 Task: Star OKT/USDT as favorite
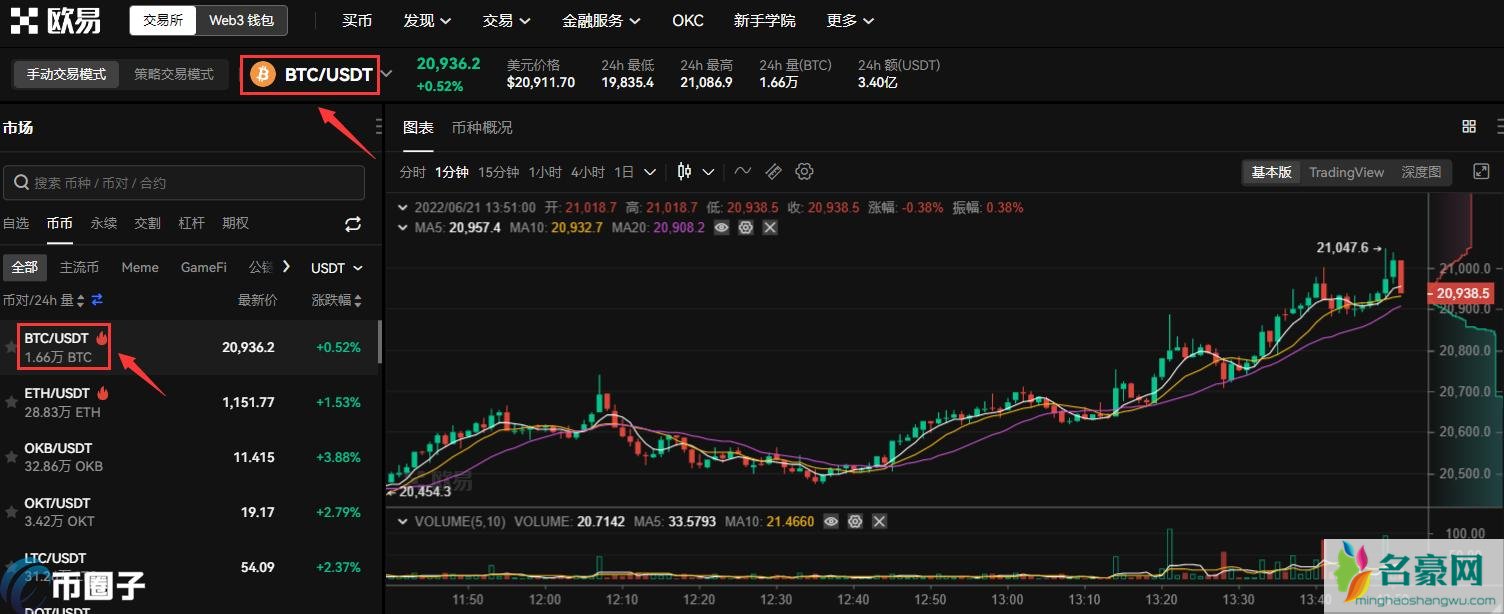11,512
